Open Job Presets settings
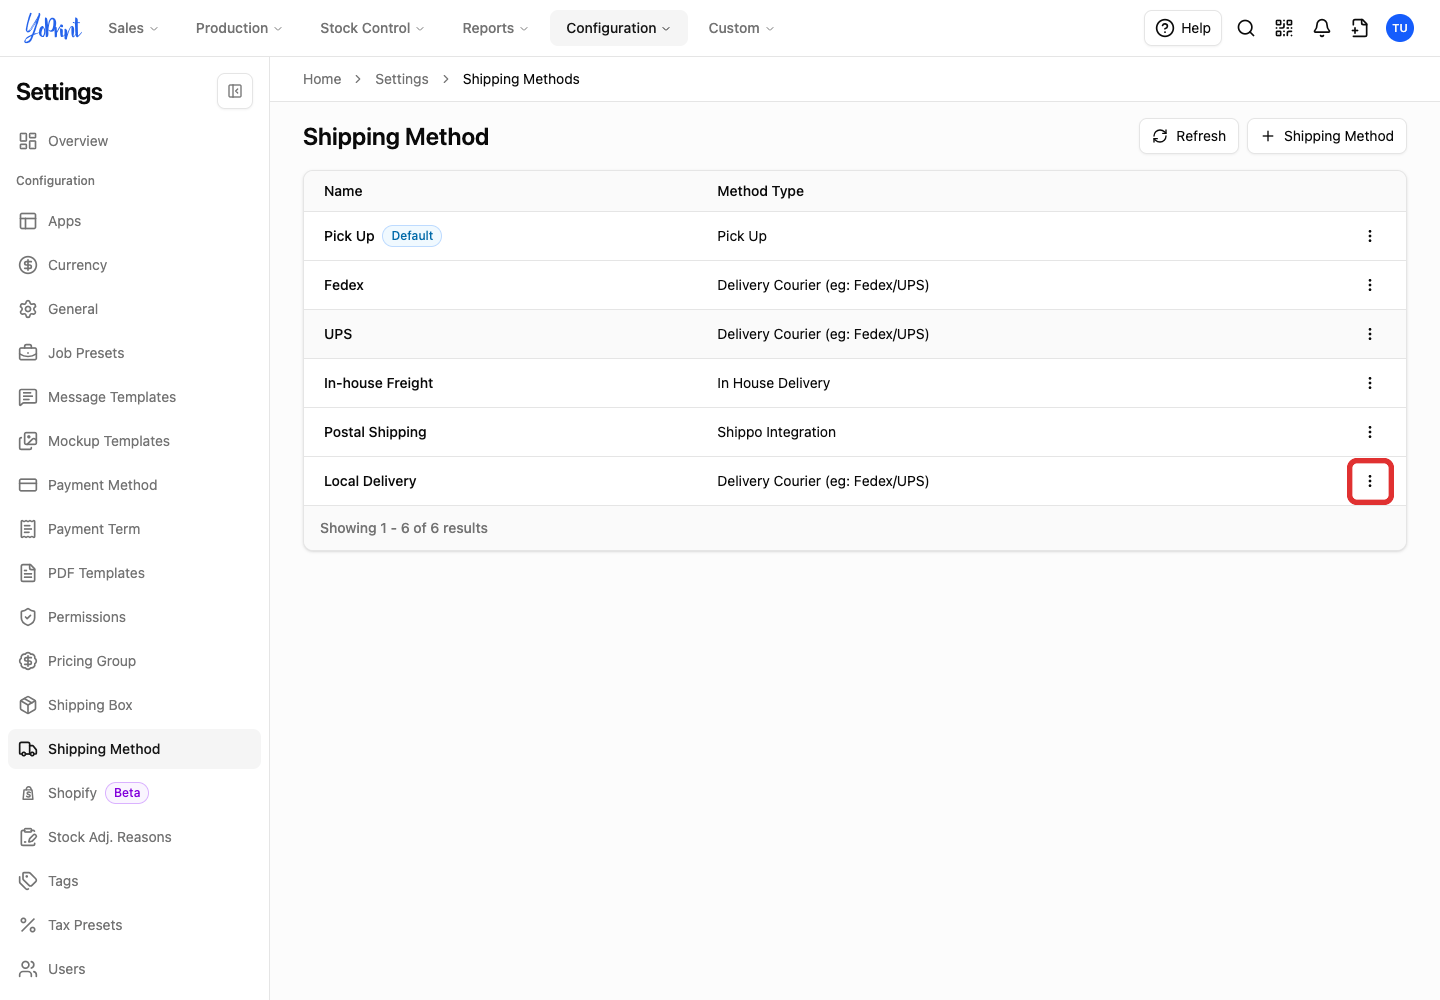1440x1000 pixels. [134, 353]
